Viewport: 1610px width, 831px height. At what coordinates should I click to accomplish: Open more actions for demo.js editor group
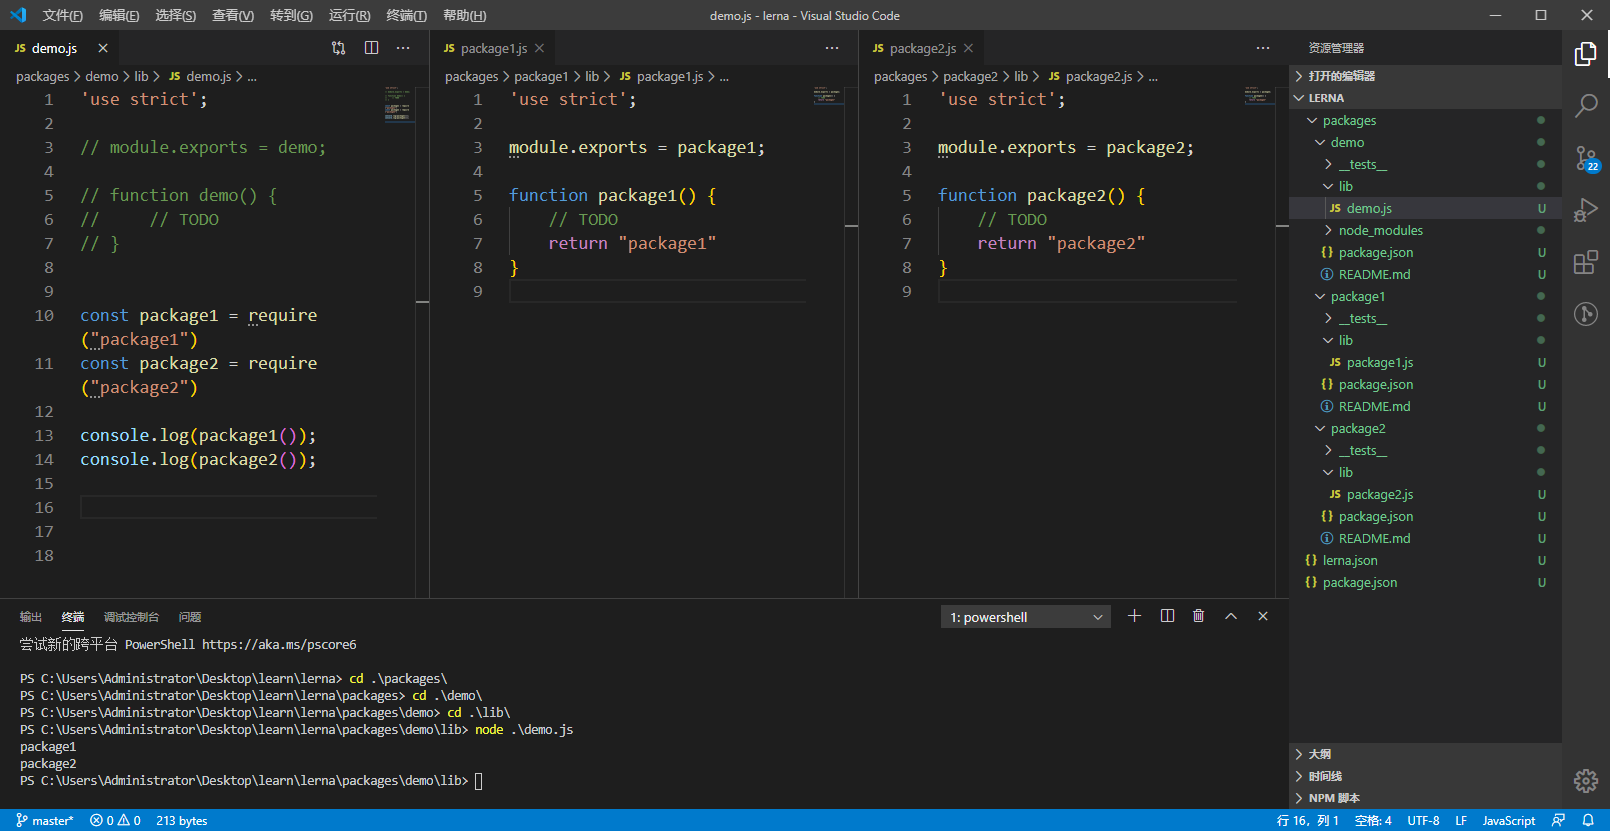point(403,48)
